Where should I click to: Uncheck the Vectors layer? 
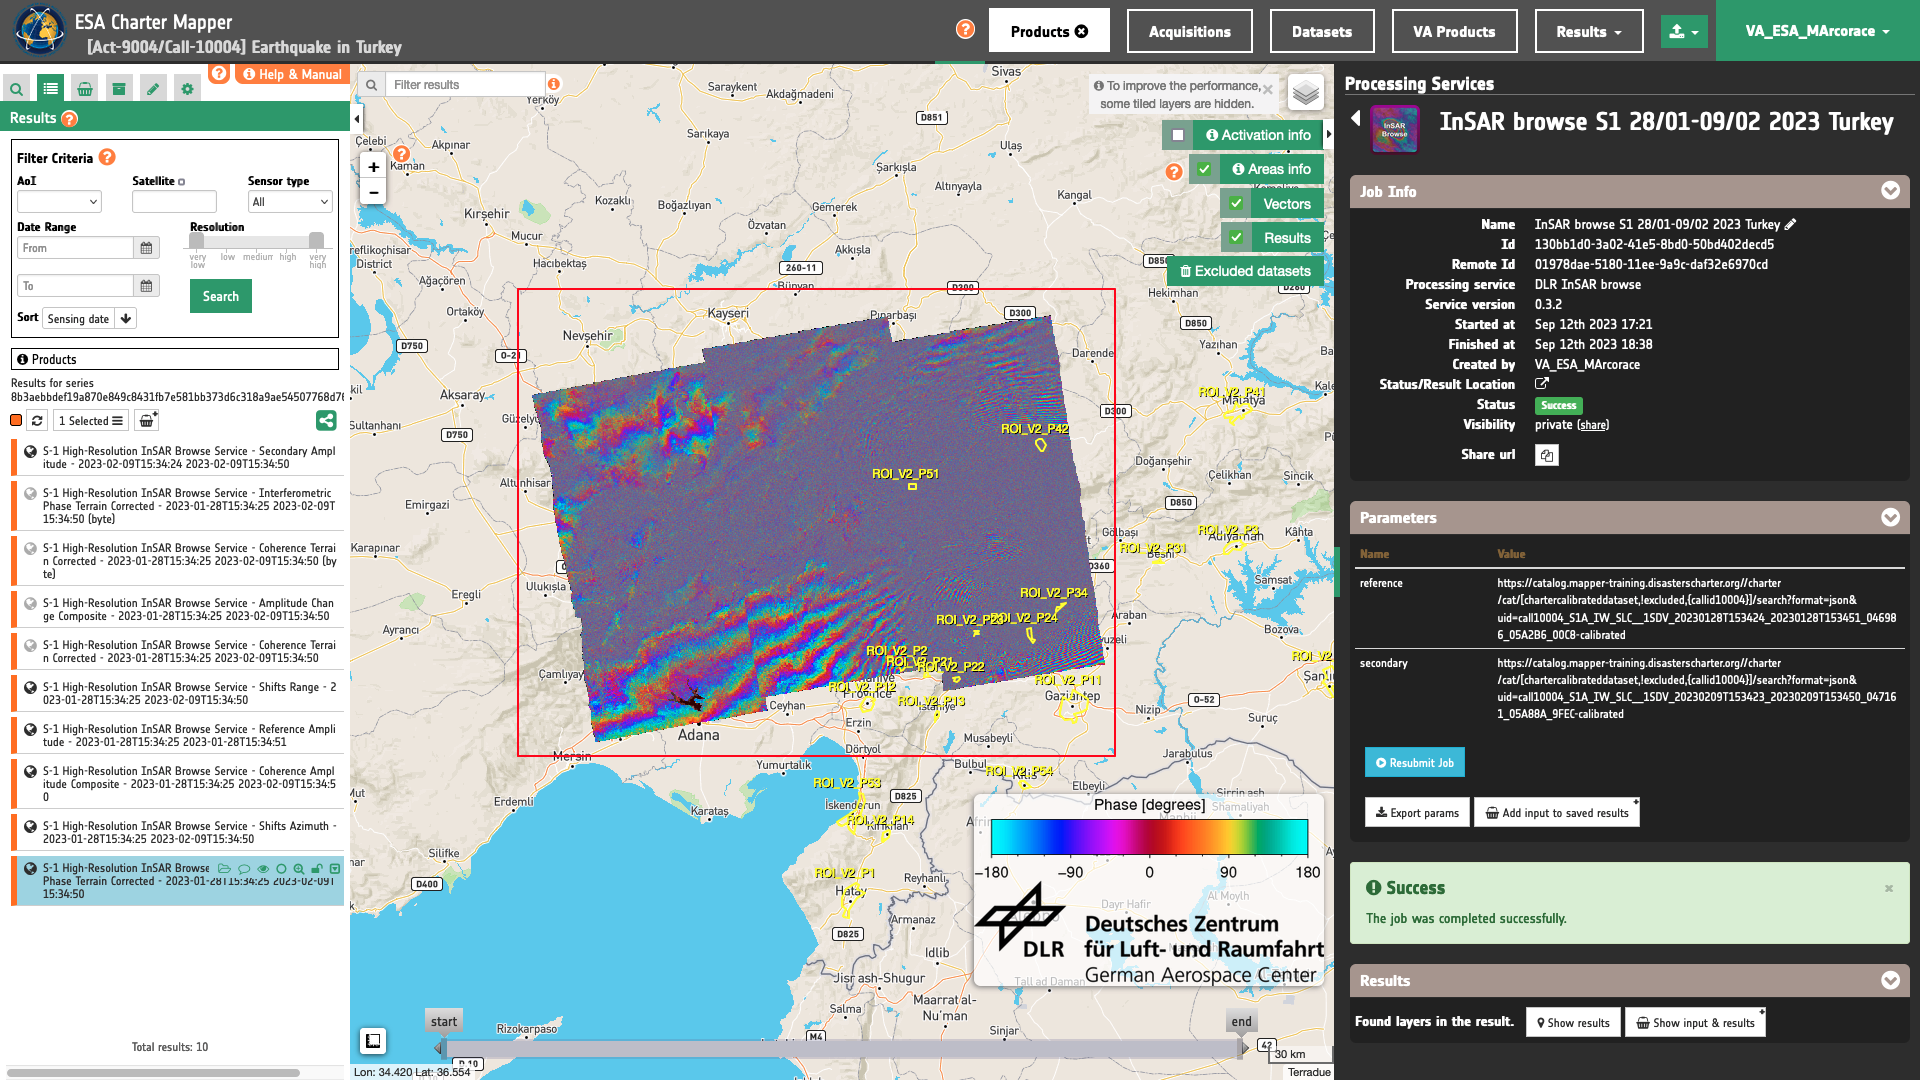coord(1237,204)
